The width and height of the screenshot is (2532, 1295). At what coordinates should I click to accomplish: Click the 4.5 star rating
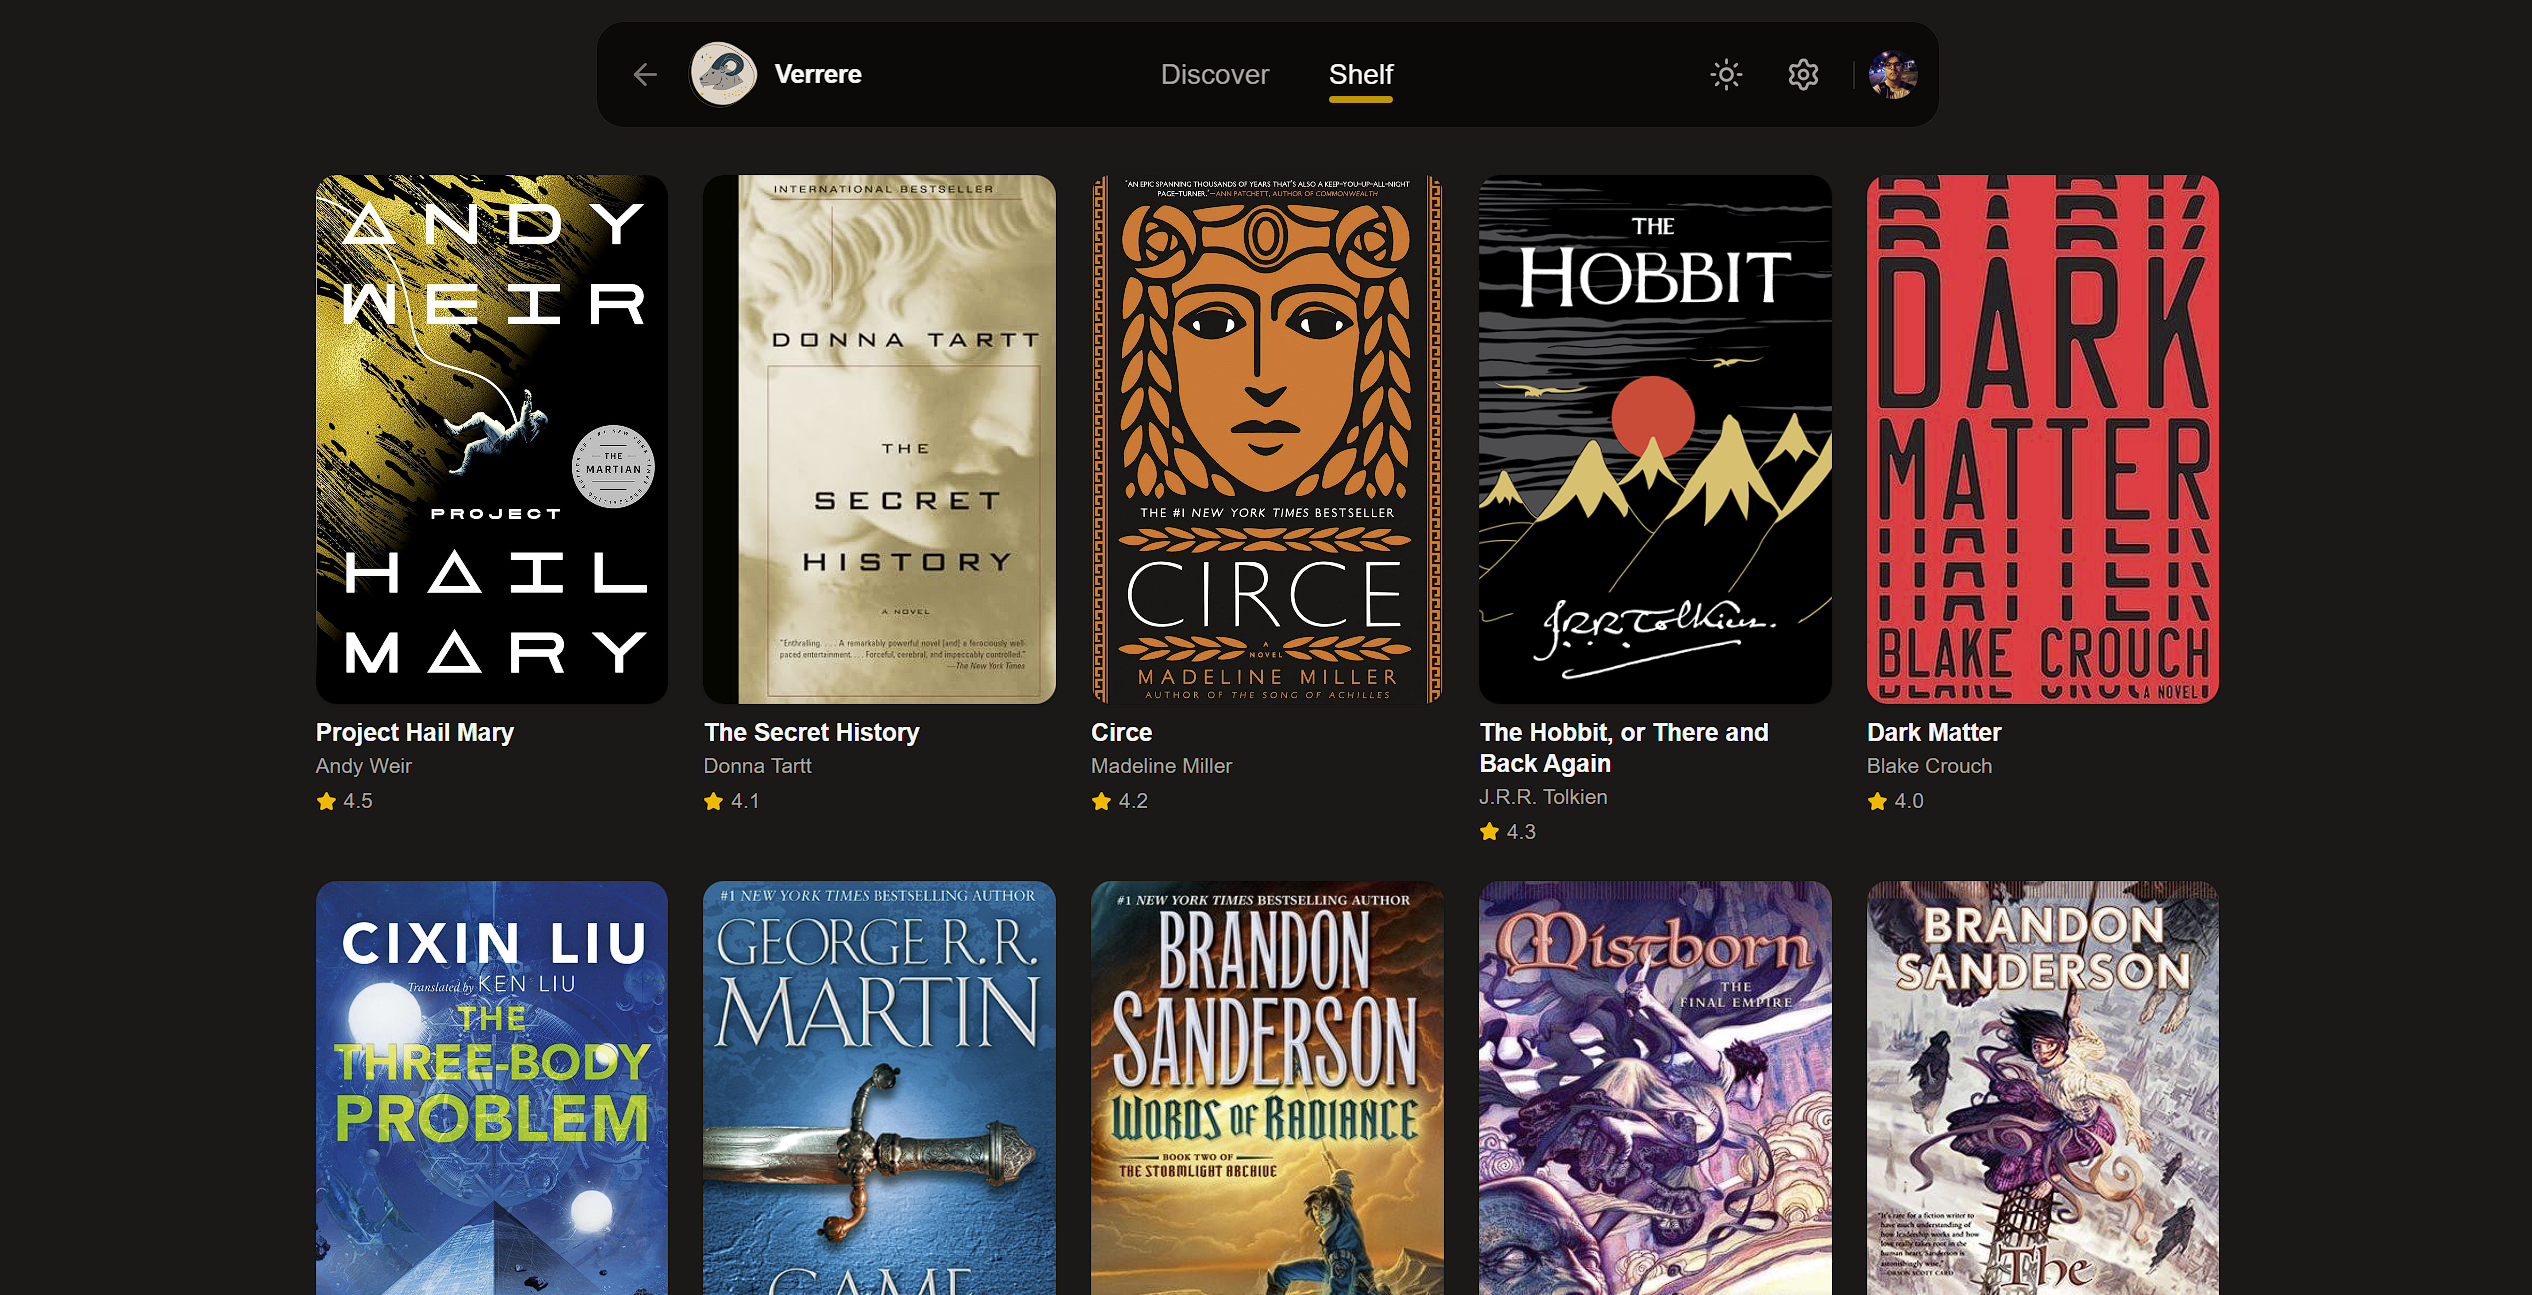[345, 801]
